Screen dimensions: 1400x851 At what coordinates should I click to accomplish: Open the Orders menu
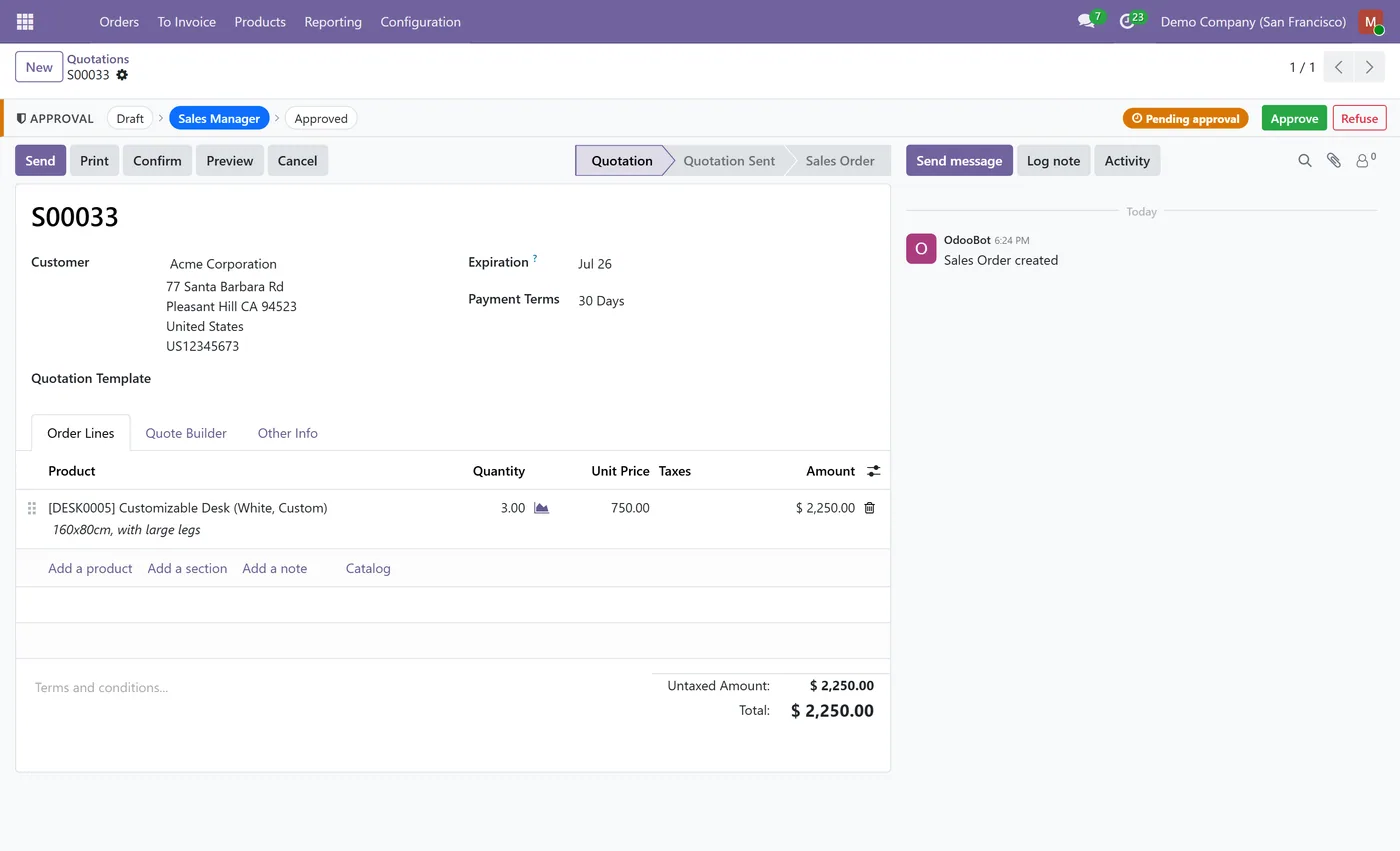pyautogui.click(x=119, y=21)
